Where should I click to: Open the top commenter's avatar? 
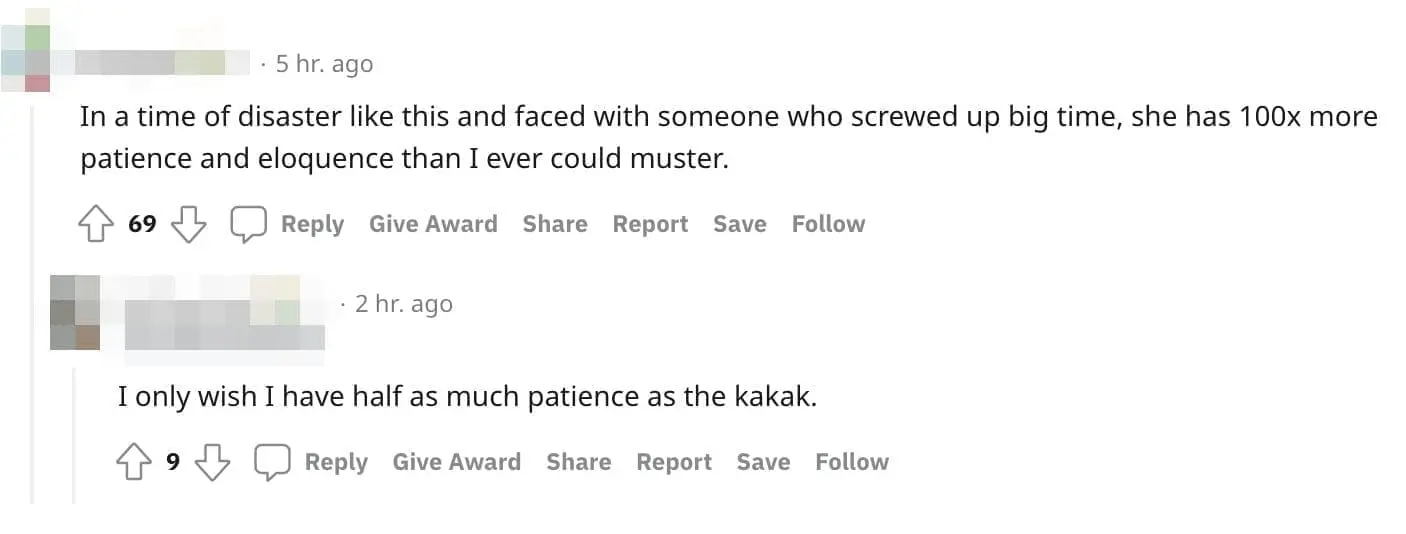26,50
